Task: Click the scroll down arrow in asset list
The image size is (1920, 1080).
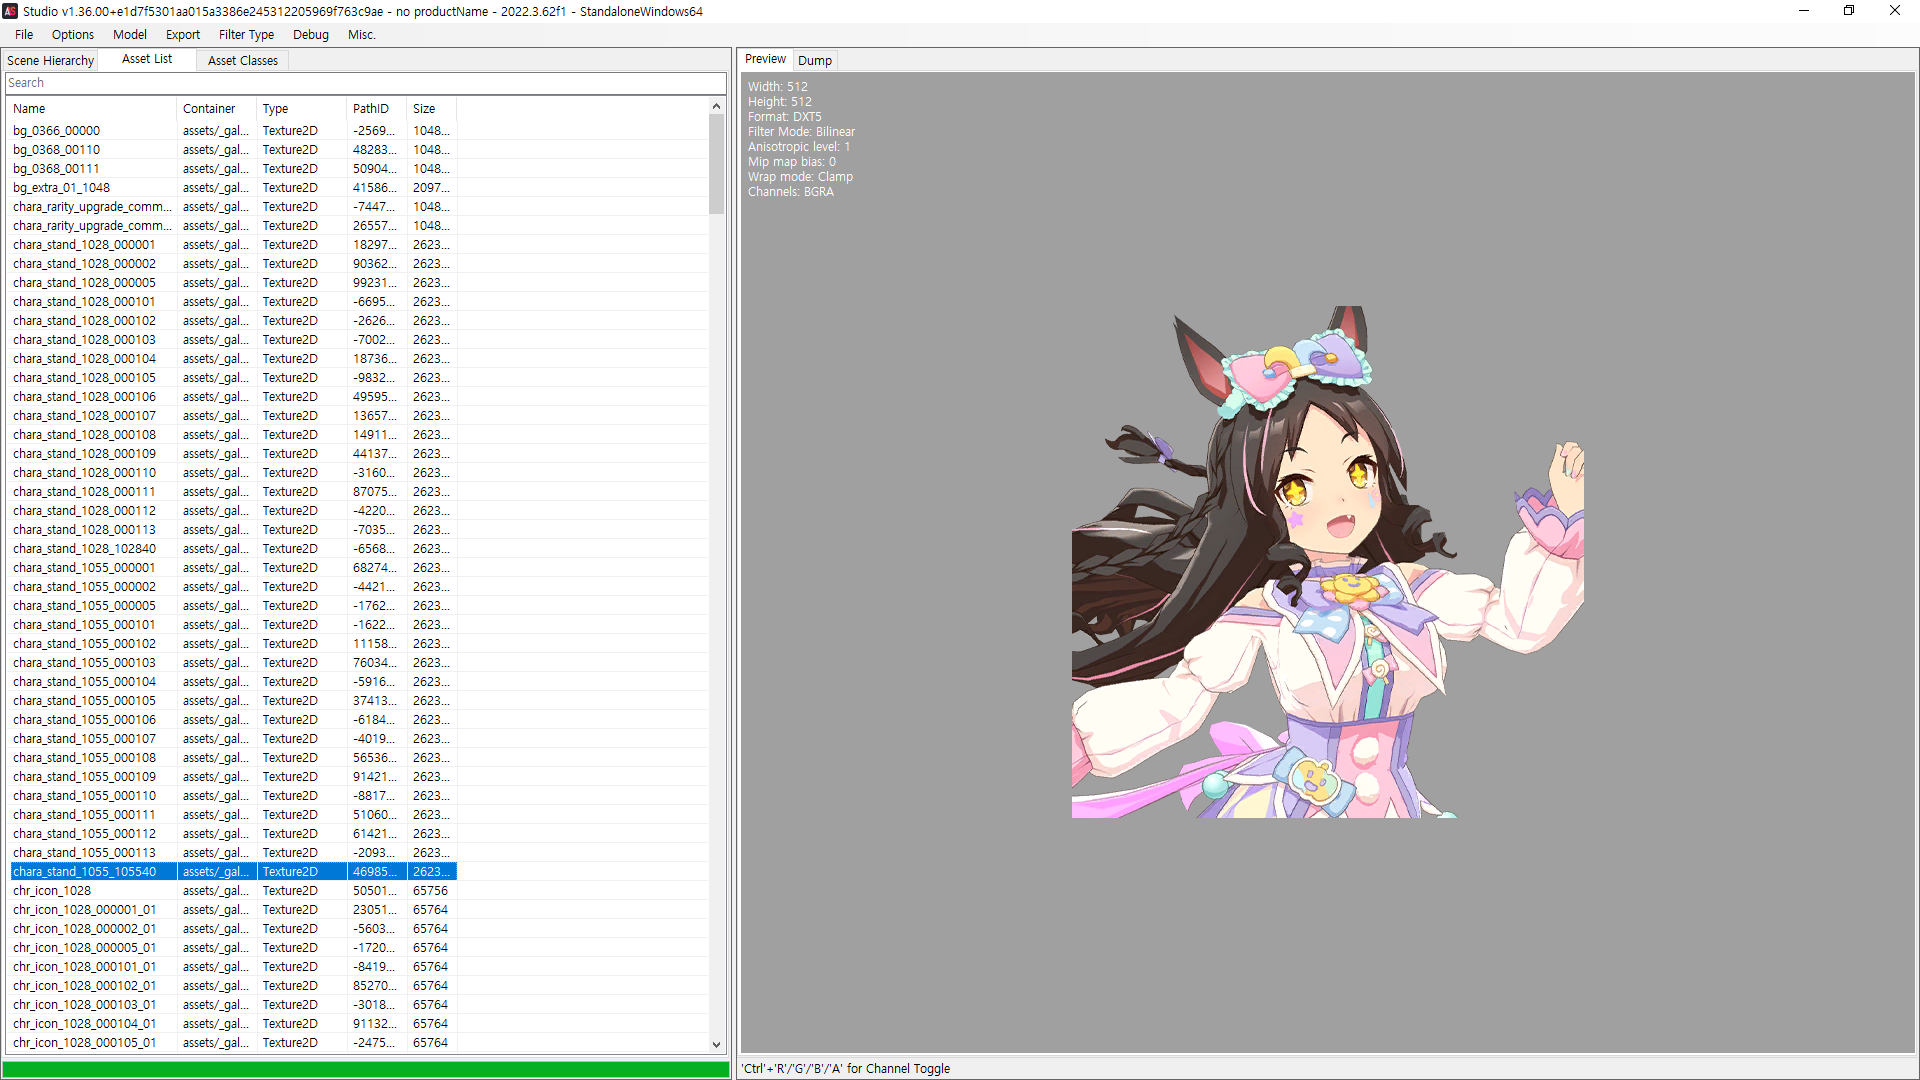Action: pyautogui.click(x=716, y=1044)
